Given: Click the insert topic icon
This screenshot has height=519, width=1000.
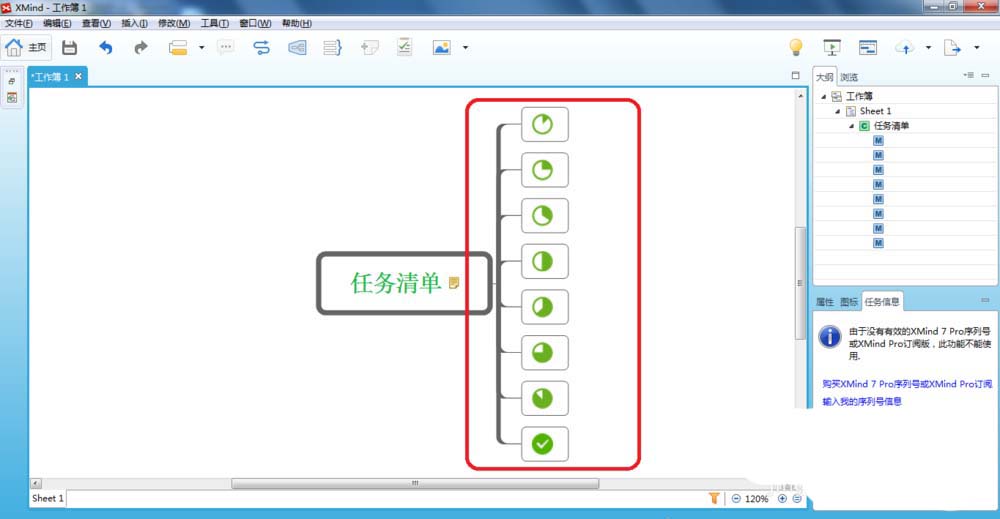Looking at the screenshot, I should tap(178, 47).
